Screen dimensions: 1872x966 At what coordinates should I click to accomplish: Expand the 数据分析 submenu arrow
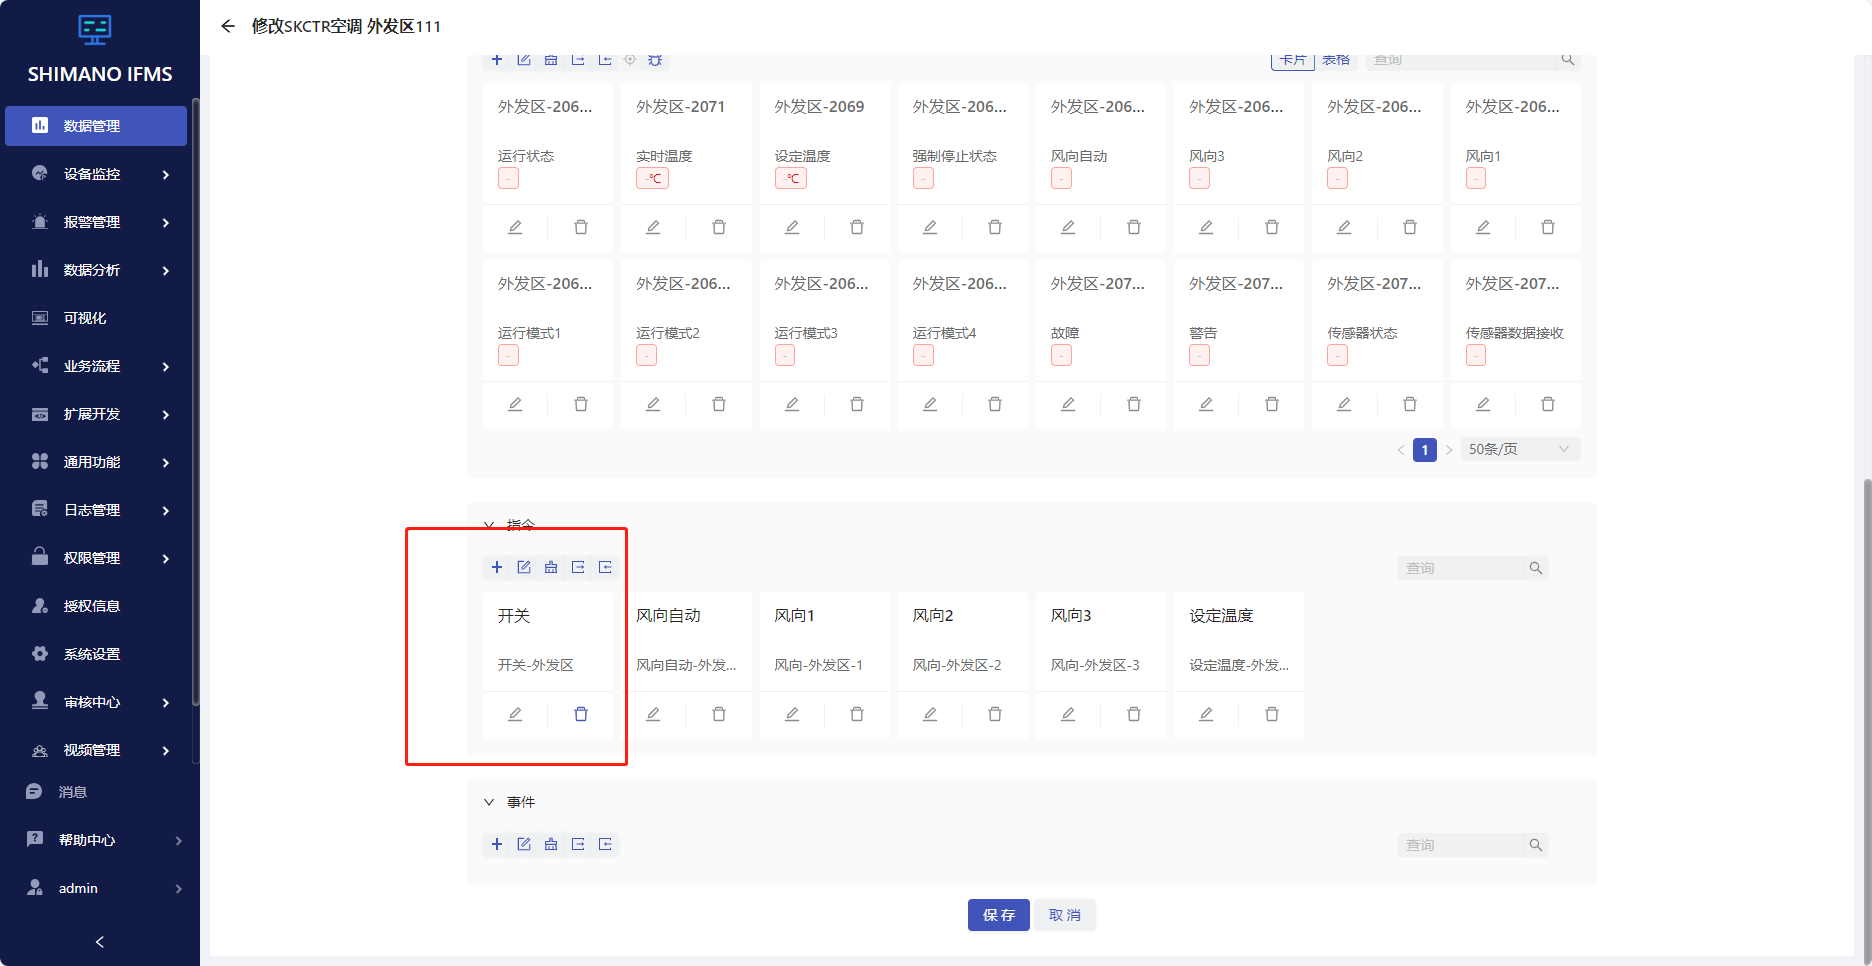click(166, 270)
